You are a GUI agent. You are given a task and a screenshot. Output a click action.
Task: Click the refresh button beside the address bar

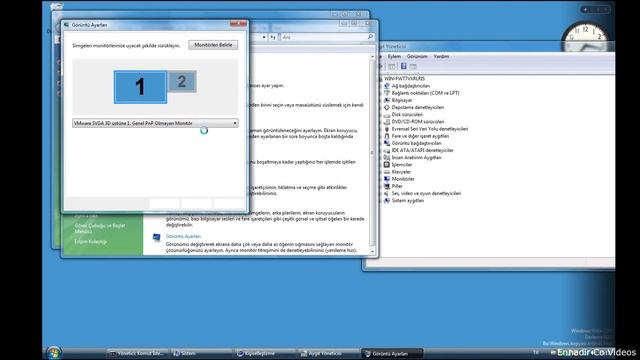tap(273, 37)
